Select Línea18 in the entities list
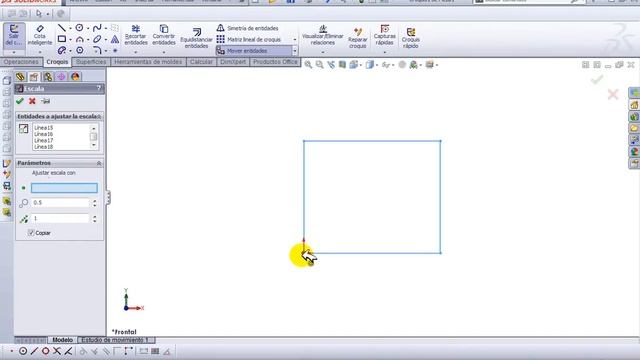 click(44, 147)
